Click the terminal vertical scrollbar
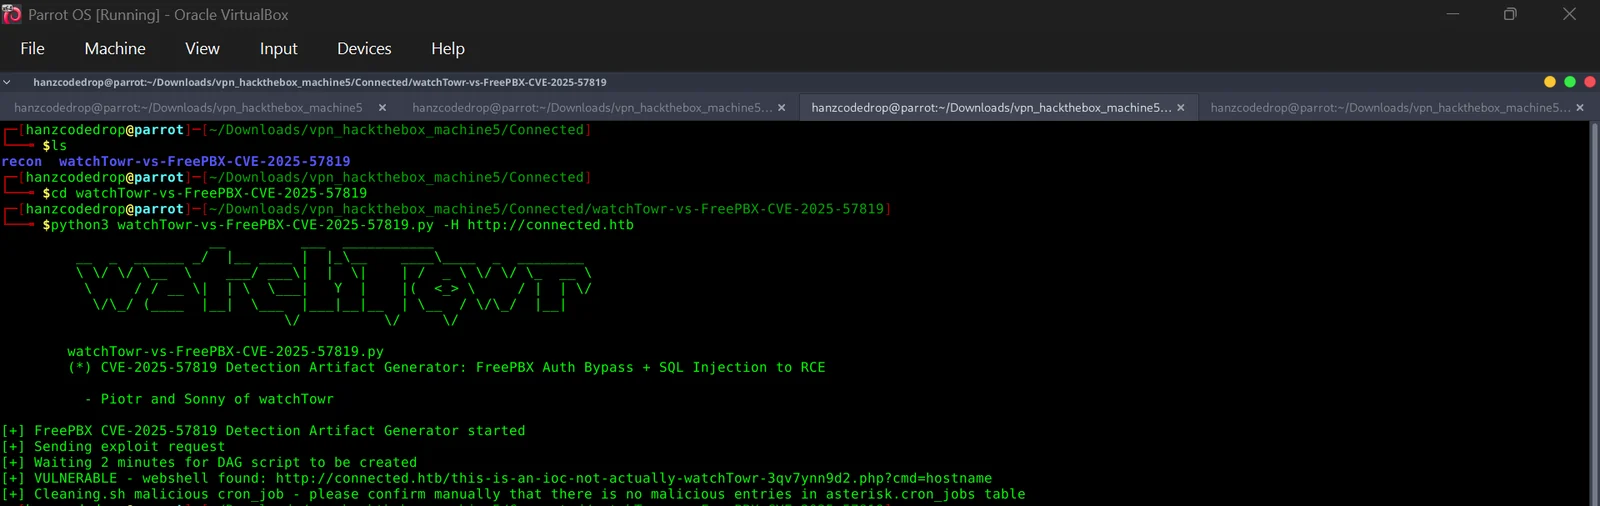Image resolution: width=1600 pixels, height=506 pixels. point(1594,313)
